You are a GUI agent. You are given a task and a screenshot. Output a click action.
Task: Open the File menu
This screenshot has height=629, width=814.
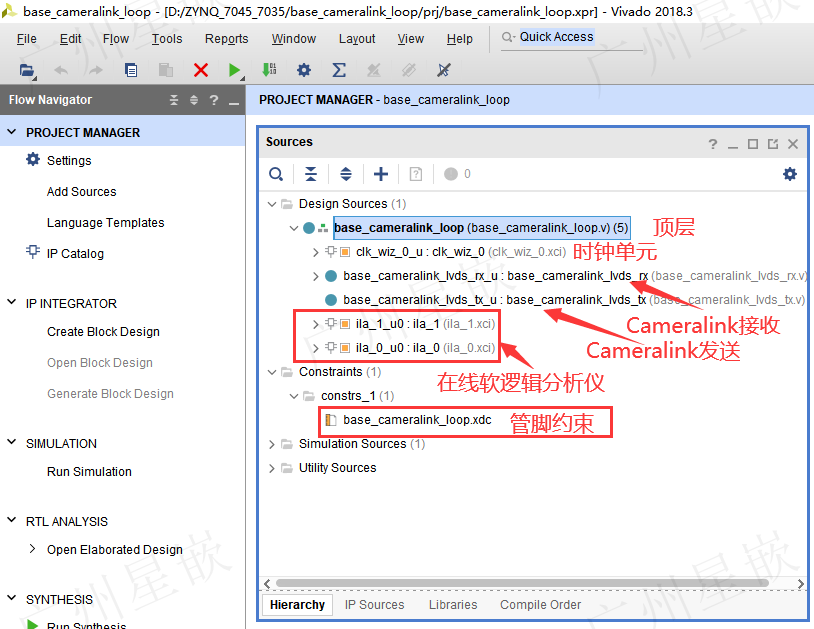click(26, 39)
